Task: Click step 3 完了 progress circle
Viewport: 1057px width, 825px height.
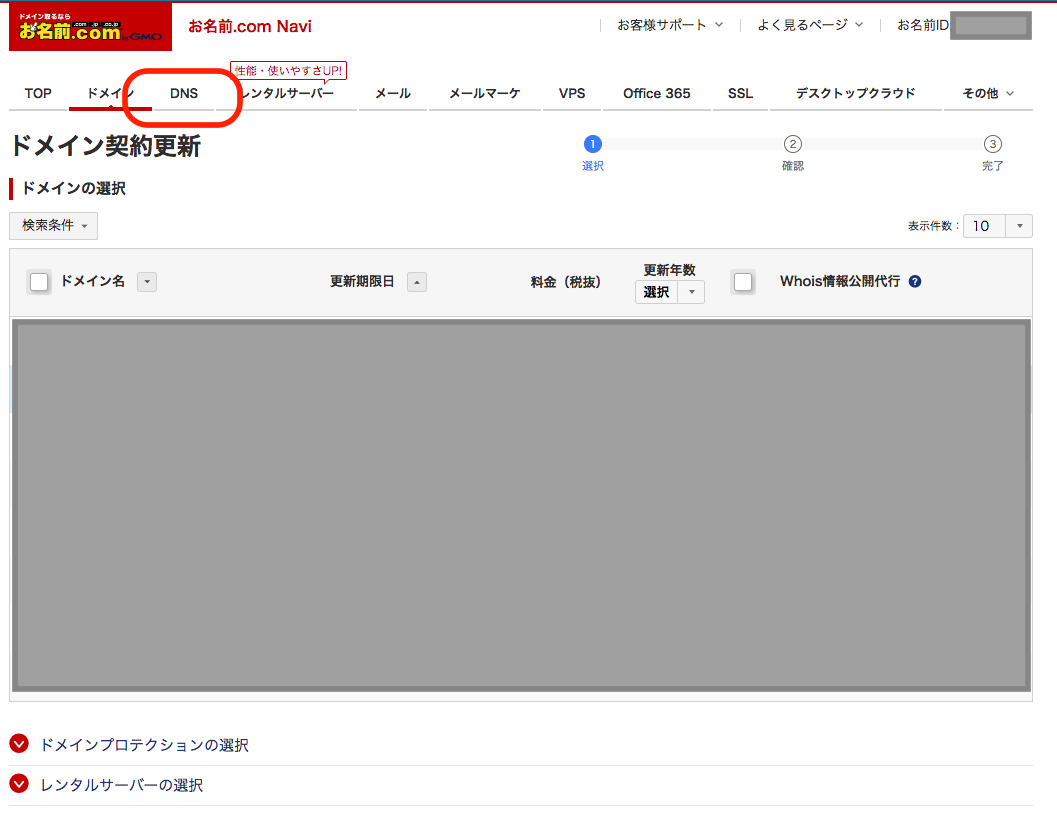Action: pyautogui.click(x=992, y=144)
